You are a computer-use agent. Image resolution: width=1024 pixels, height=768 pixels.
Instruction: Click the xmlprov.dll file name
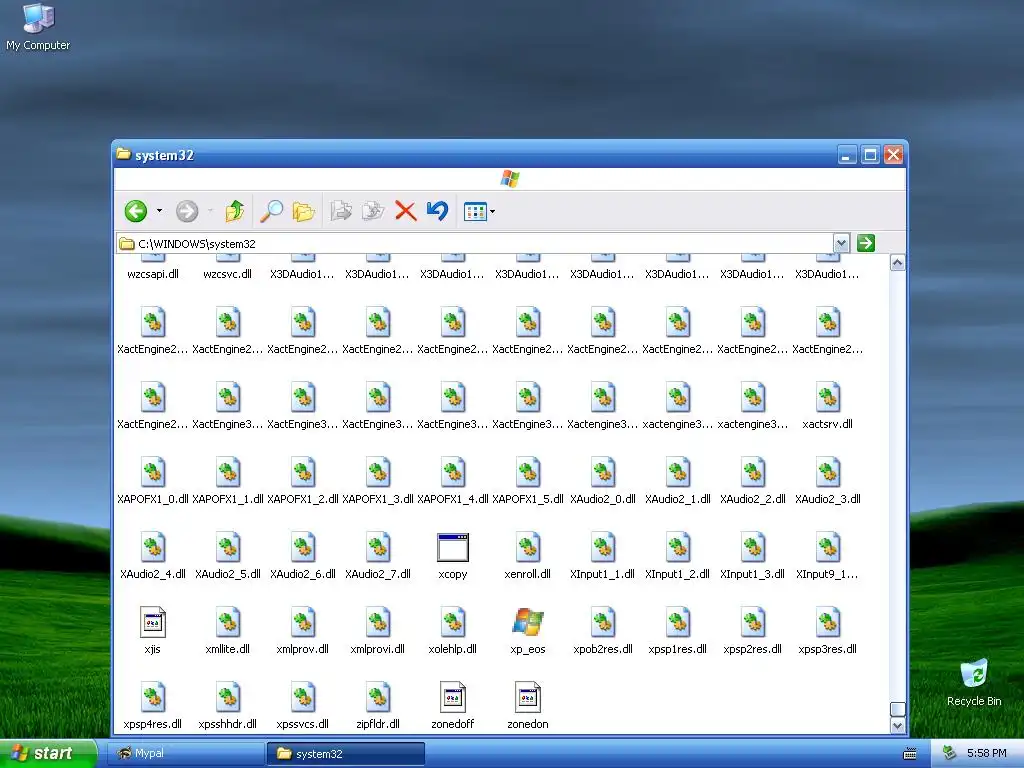pos(302,649)
